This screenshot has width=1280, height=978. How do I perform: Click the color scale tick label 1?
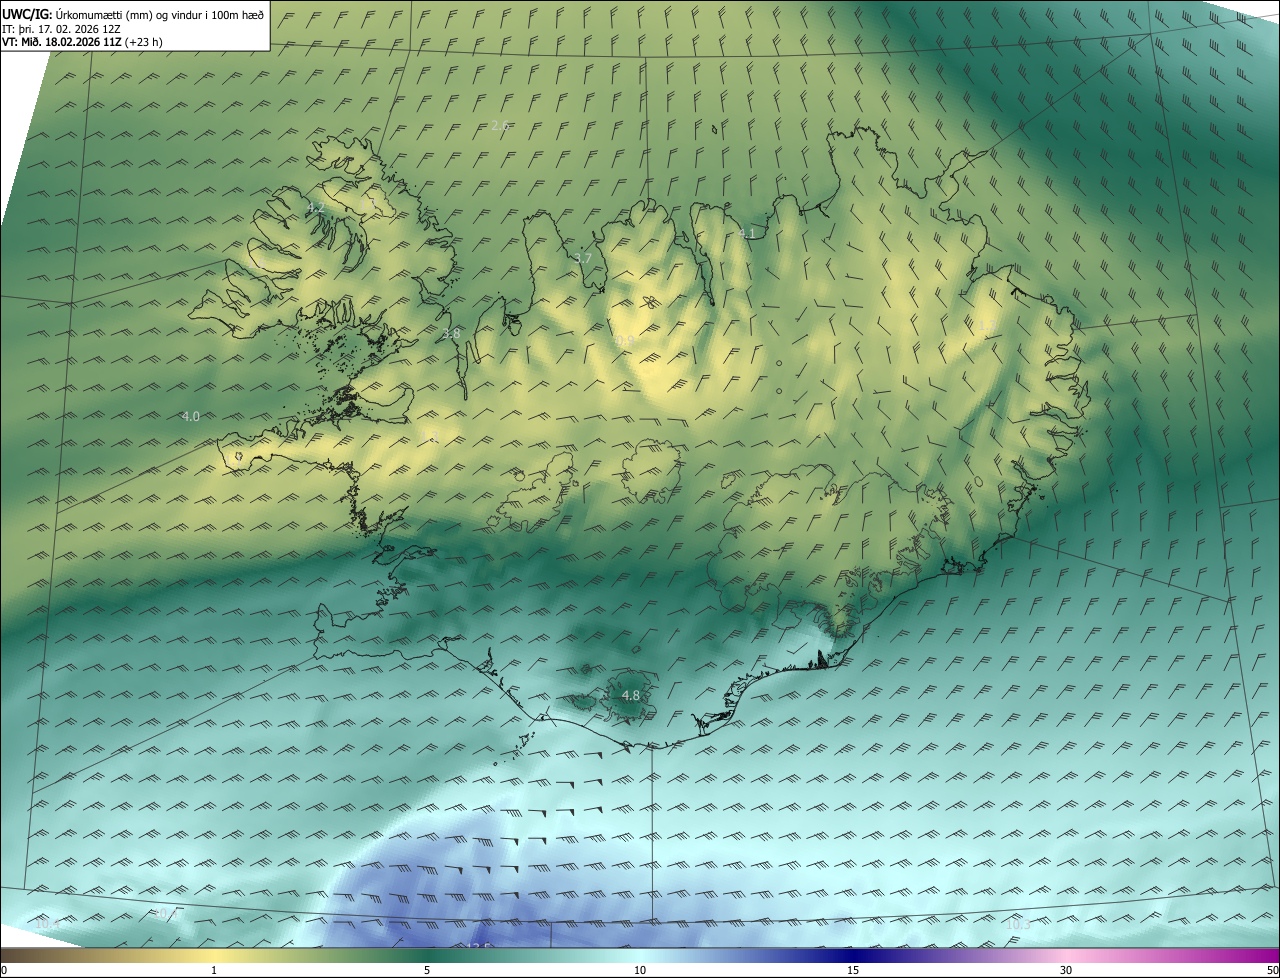[214, 970]
